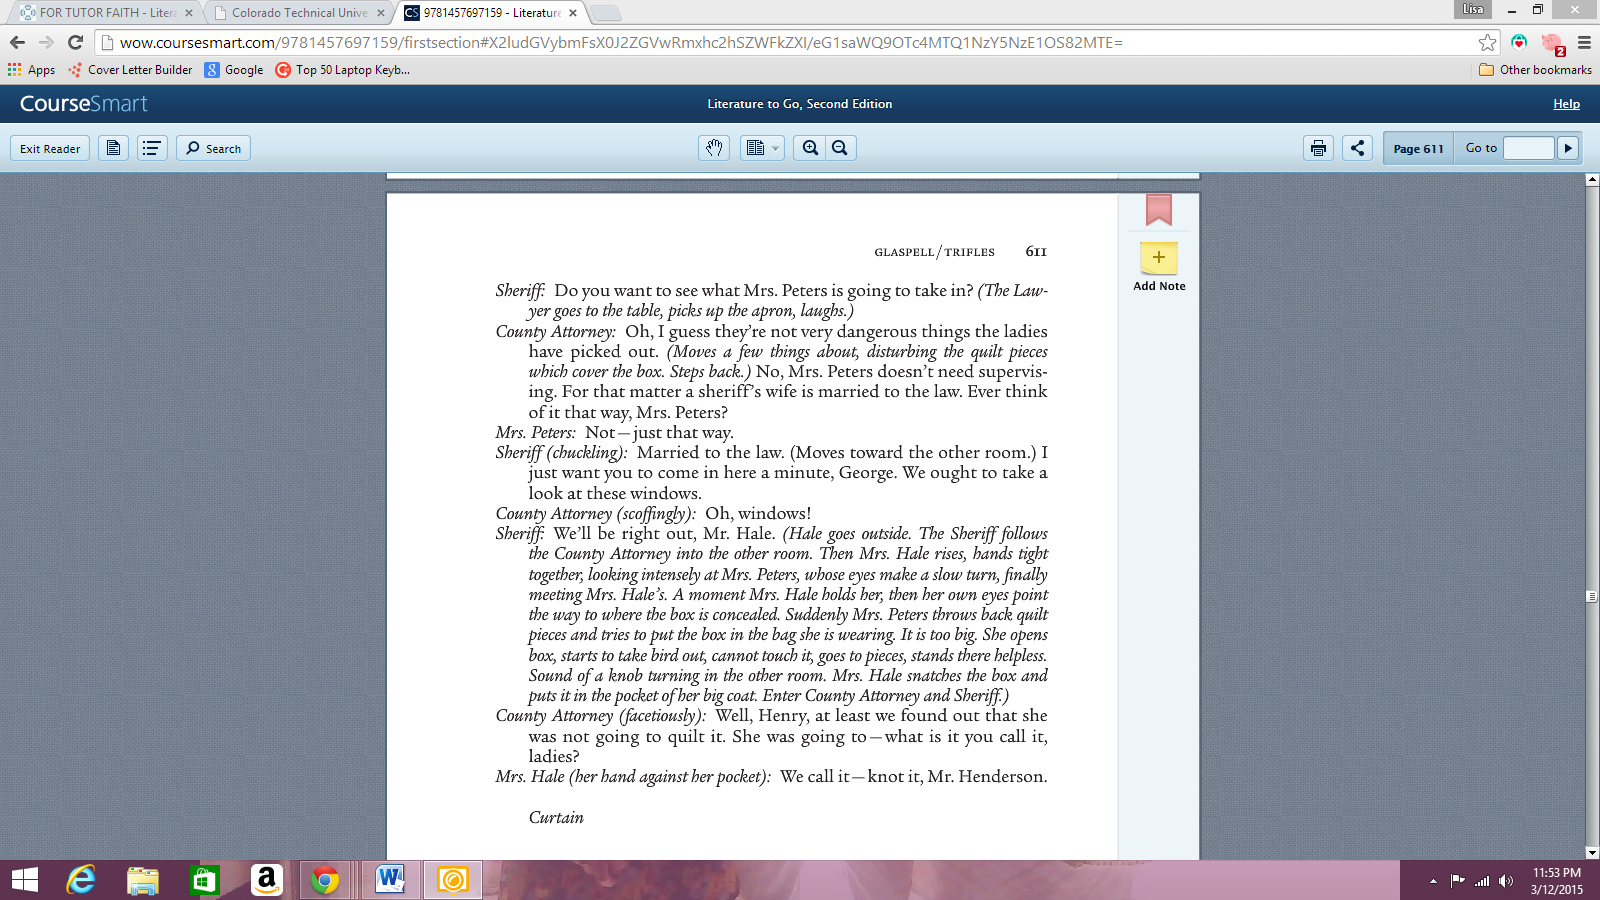The image size is (1600, 900).
Task: Click the Lisa profile button
Action: pyautogui.click(x=1473, y=9)
